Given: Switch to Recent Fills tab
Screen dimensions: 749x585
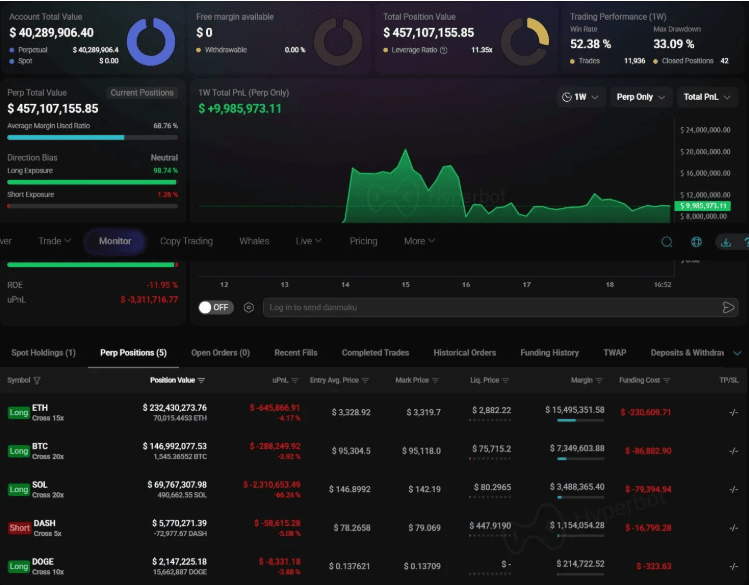Looking at the screenshot, I should pos(296,353).
